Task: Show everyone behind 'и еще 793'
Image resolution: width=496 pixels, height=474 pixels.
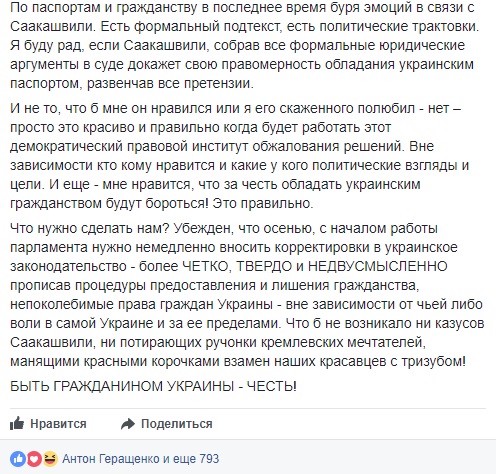Action: pos(191,459)
